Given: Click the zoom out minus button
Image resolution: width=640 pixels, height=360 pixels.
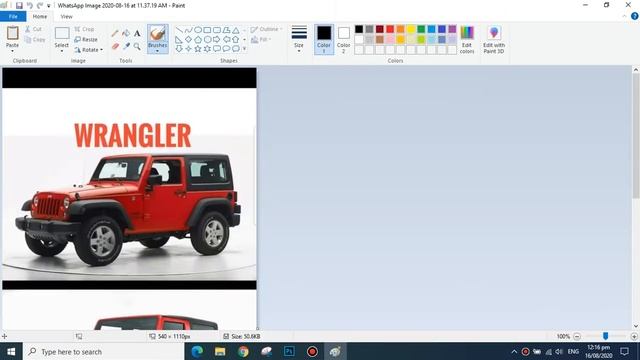Looking at the screenshot, I should point(577,336).
